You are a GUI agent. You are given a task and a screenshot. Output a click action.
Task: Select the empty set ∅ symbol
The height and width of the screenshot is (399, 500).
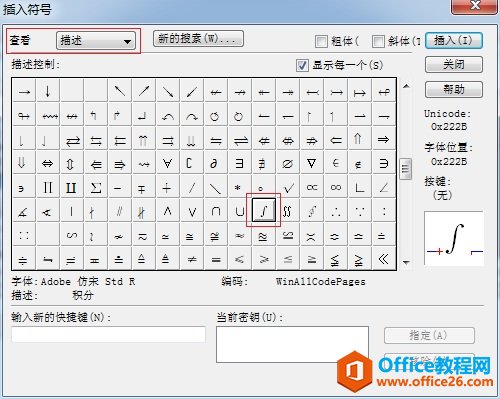288,163
